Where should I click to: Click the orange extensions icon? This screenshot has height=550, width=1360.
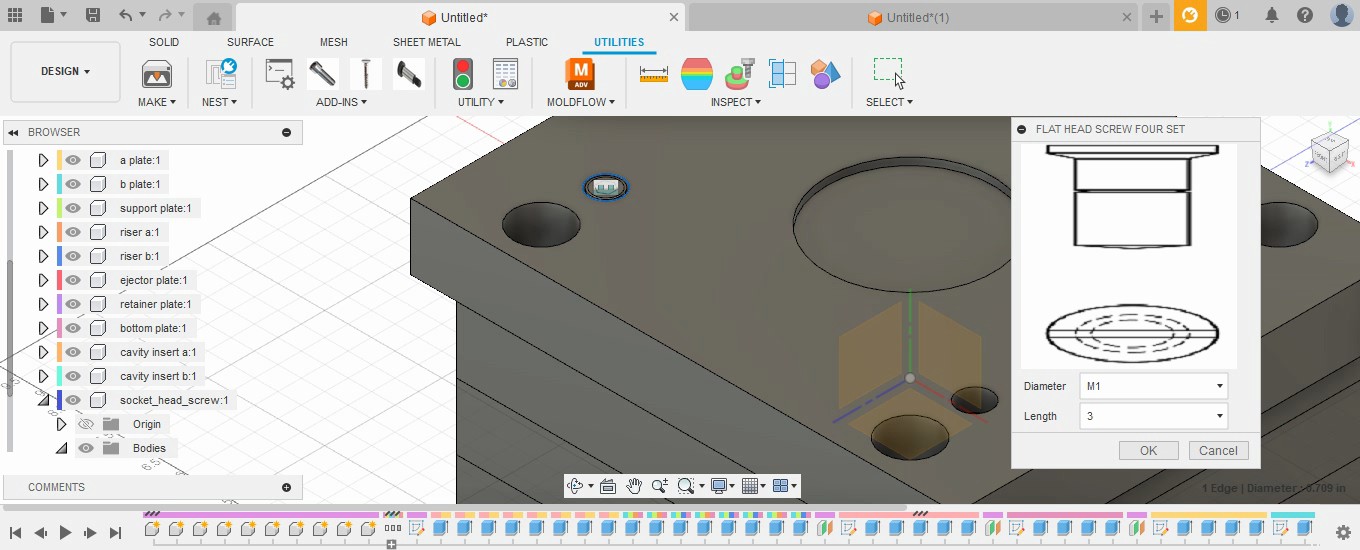[1190, 16]
